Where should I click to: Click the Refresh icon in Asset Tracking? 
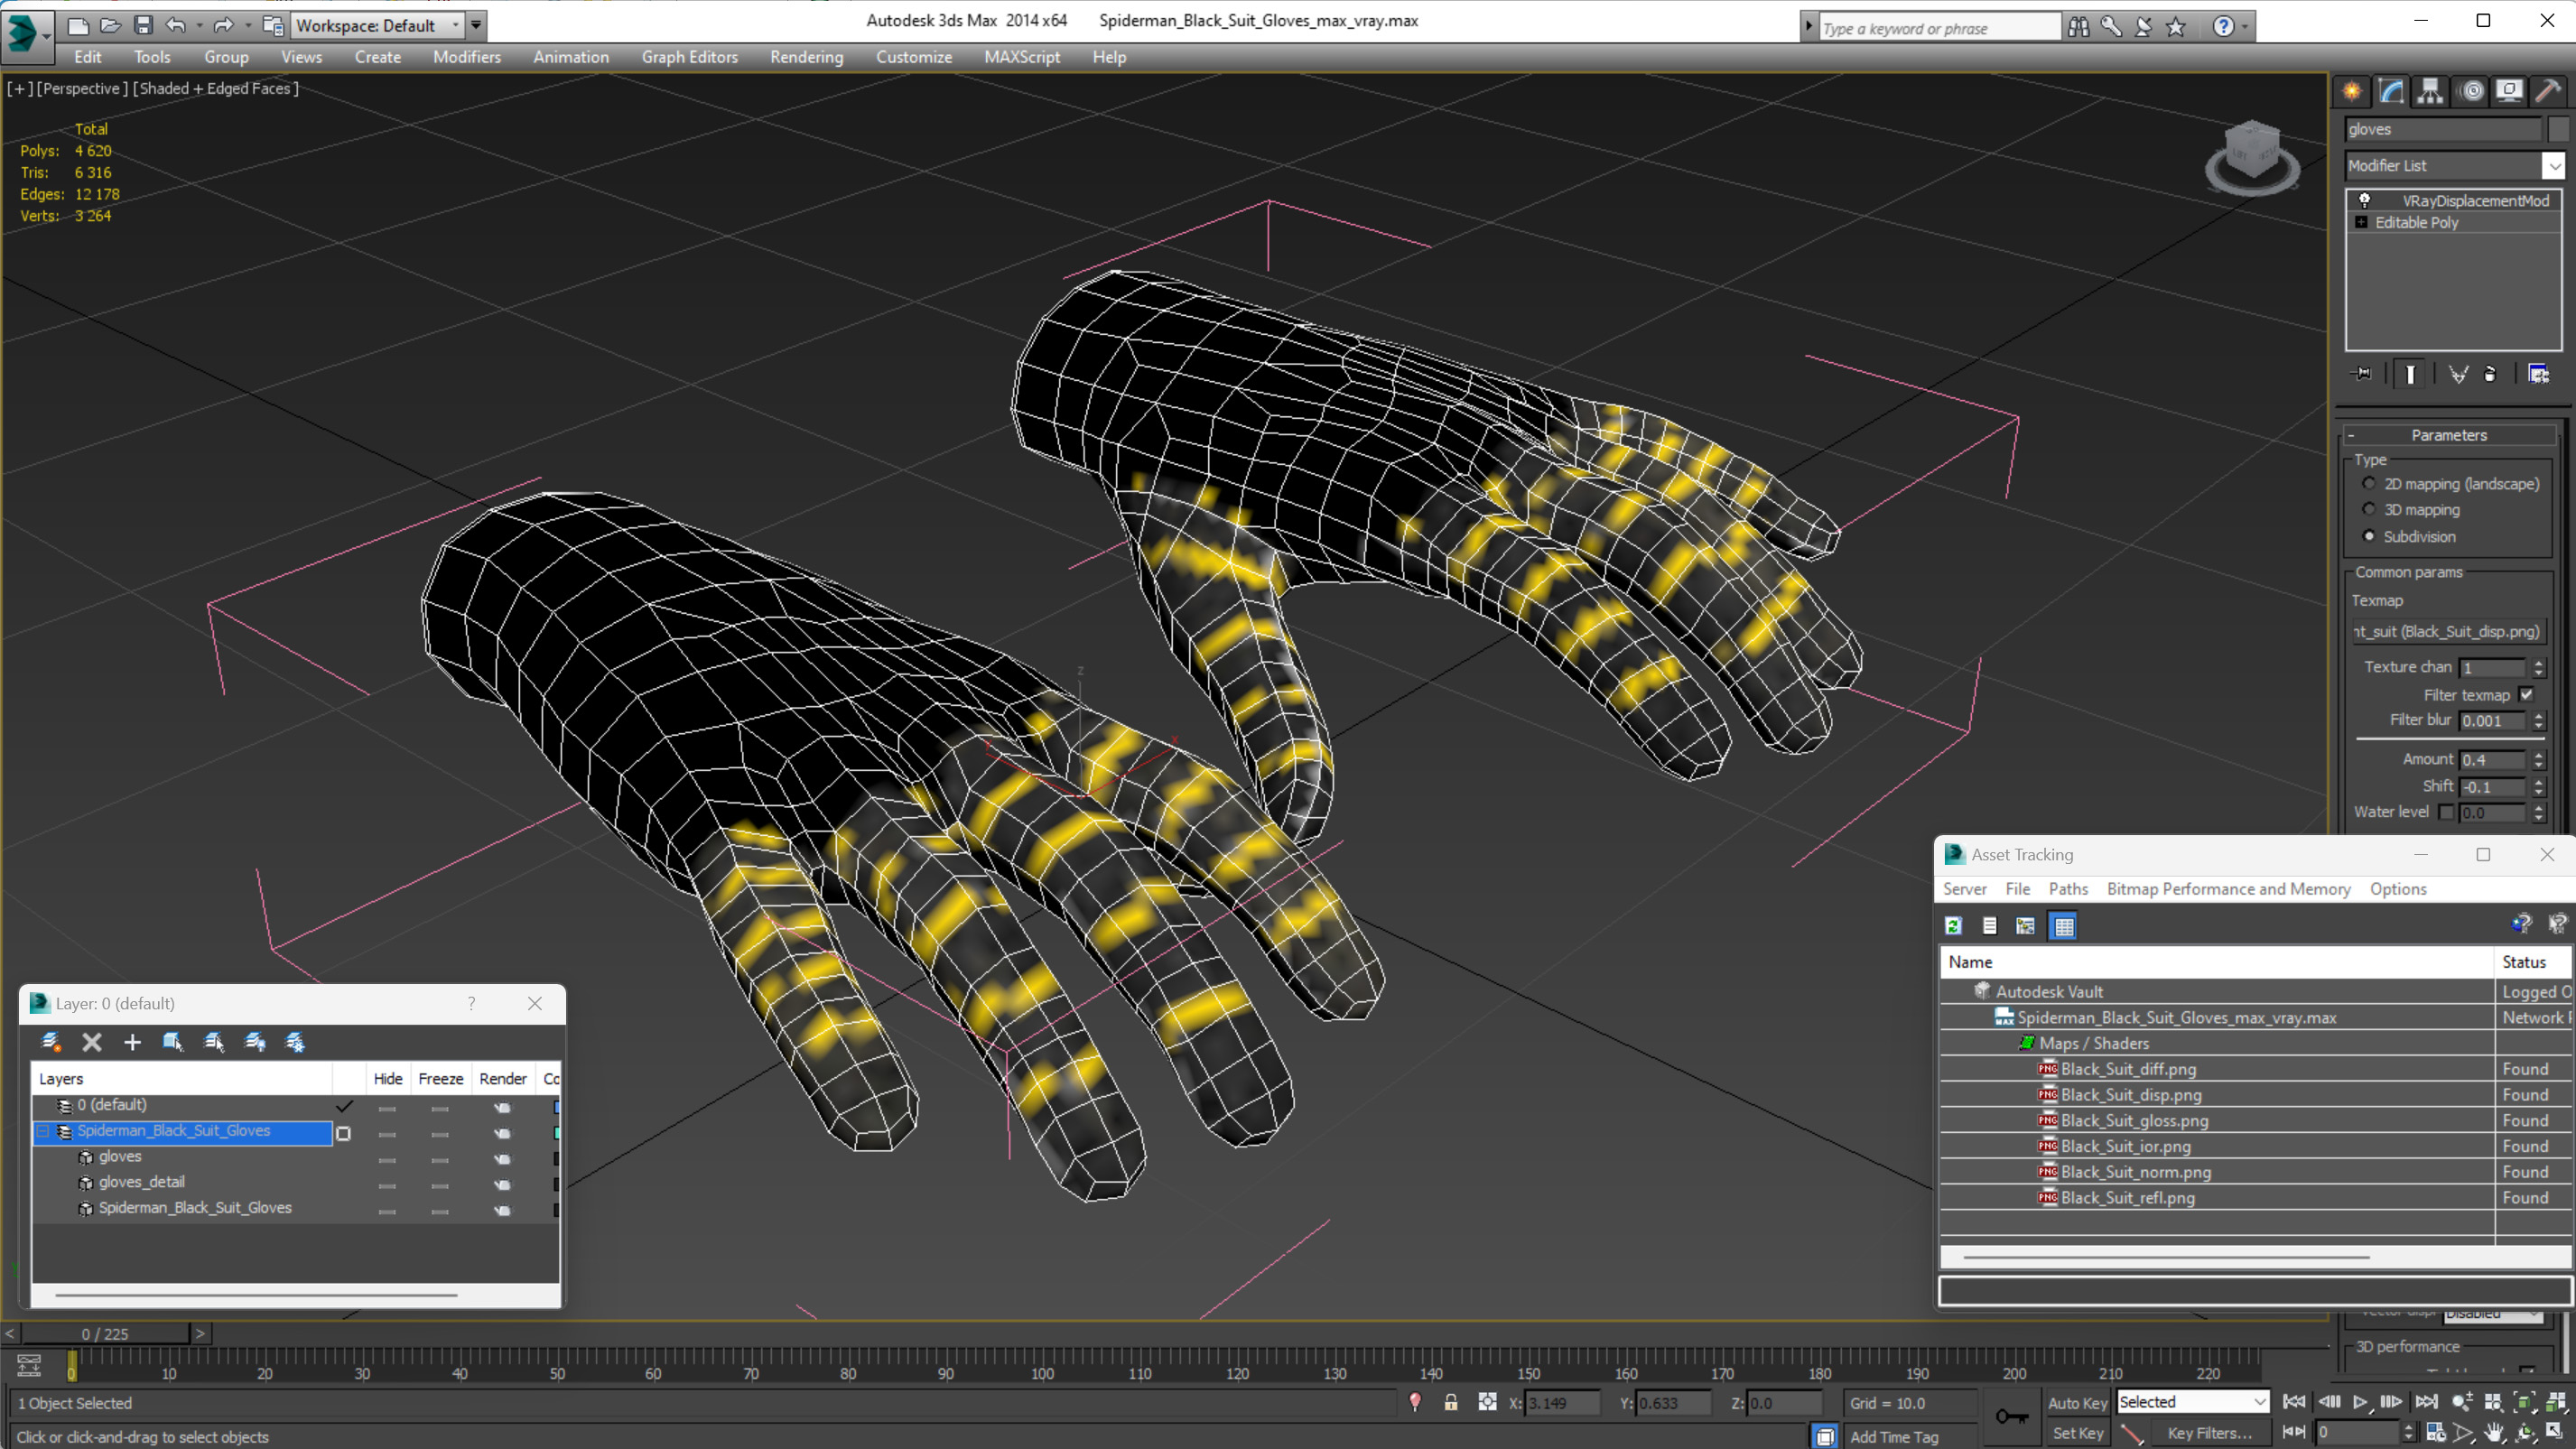tap(1953, 926)
